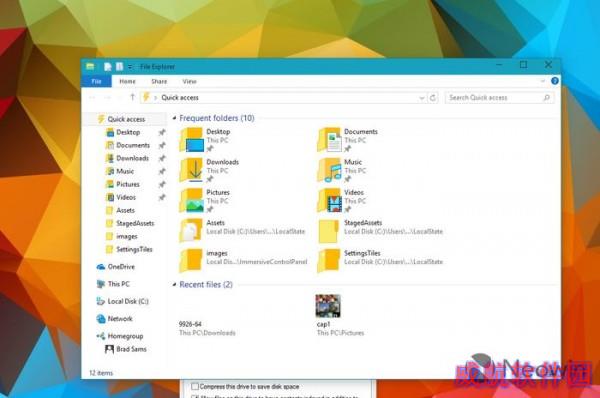Image resolution: width=600 pixels, height=398 pixels.
Task: Open the Customize Quick Access Toolbar dropdown
Action: [130, 67]
